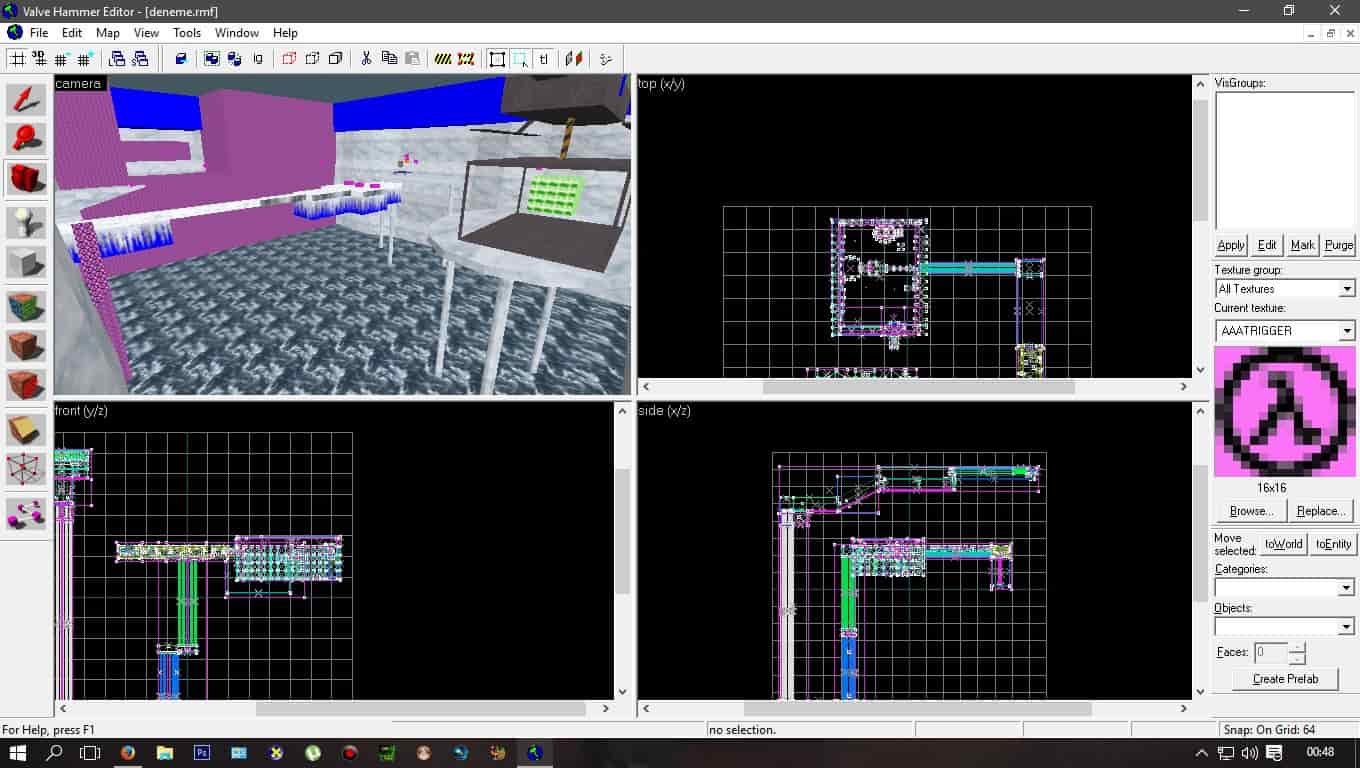The image size is (1360, 768).
Task: Open the Texture group dropdown
Action: 1347,289
